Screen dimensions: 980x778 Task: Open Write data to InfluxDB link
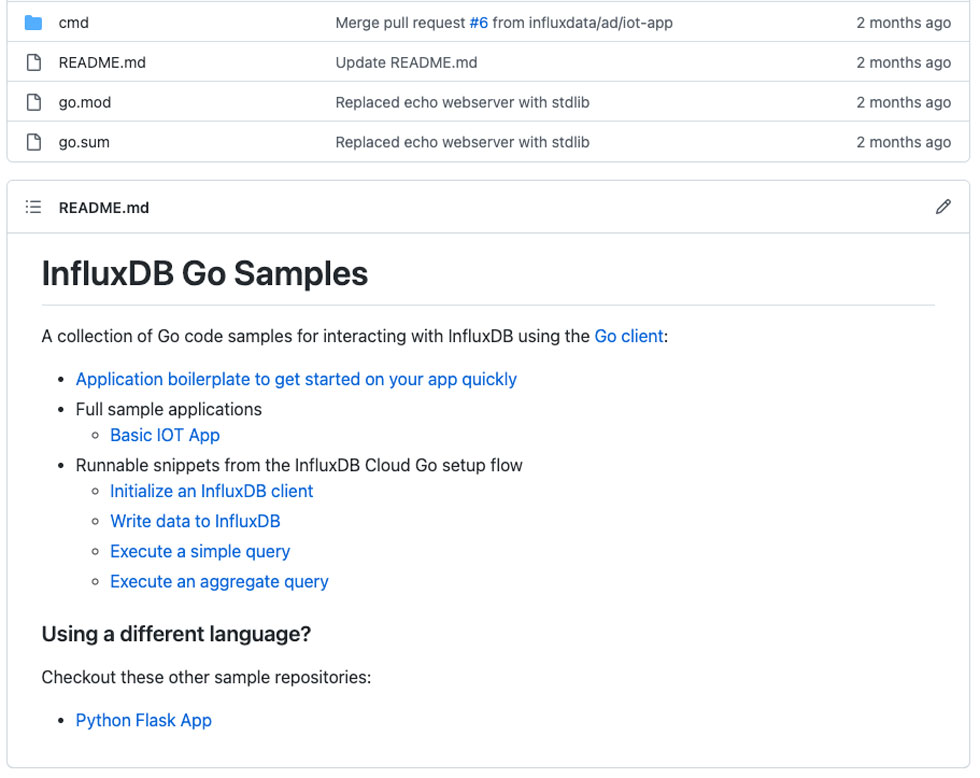click(x=195, y=521)
